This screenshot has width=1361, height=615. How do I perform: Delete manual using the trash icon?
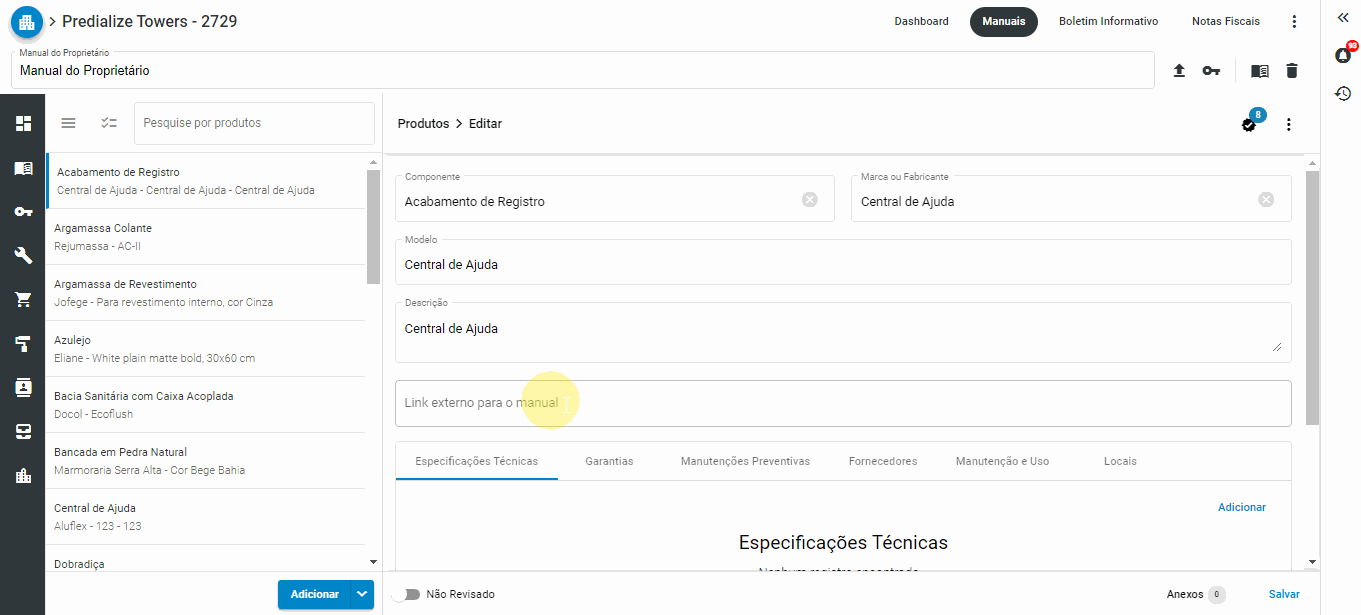click(1292, 71)
